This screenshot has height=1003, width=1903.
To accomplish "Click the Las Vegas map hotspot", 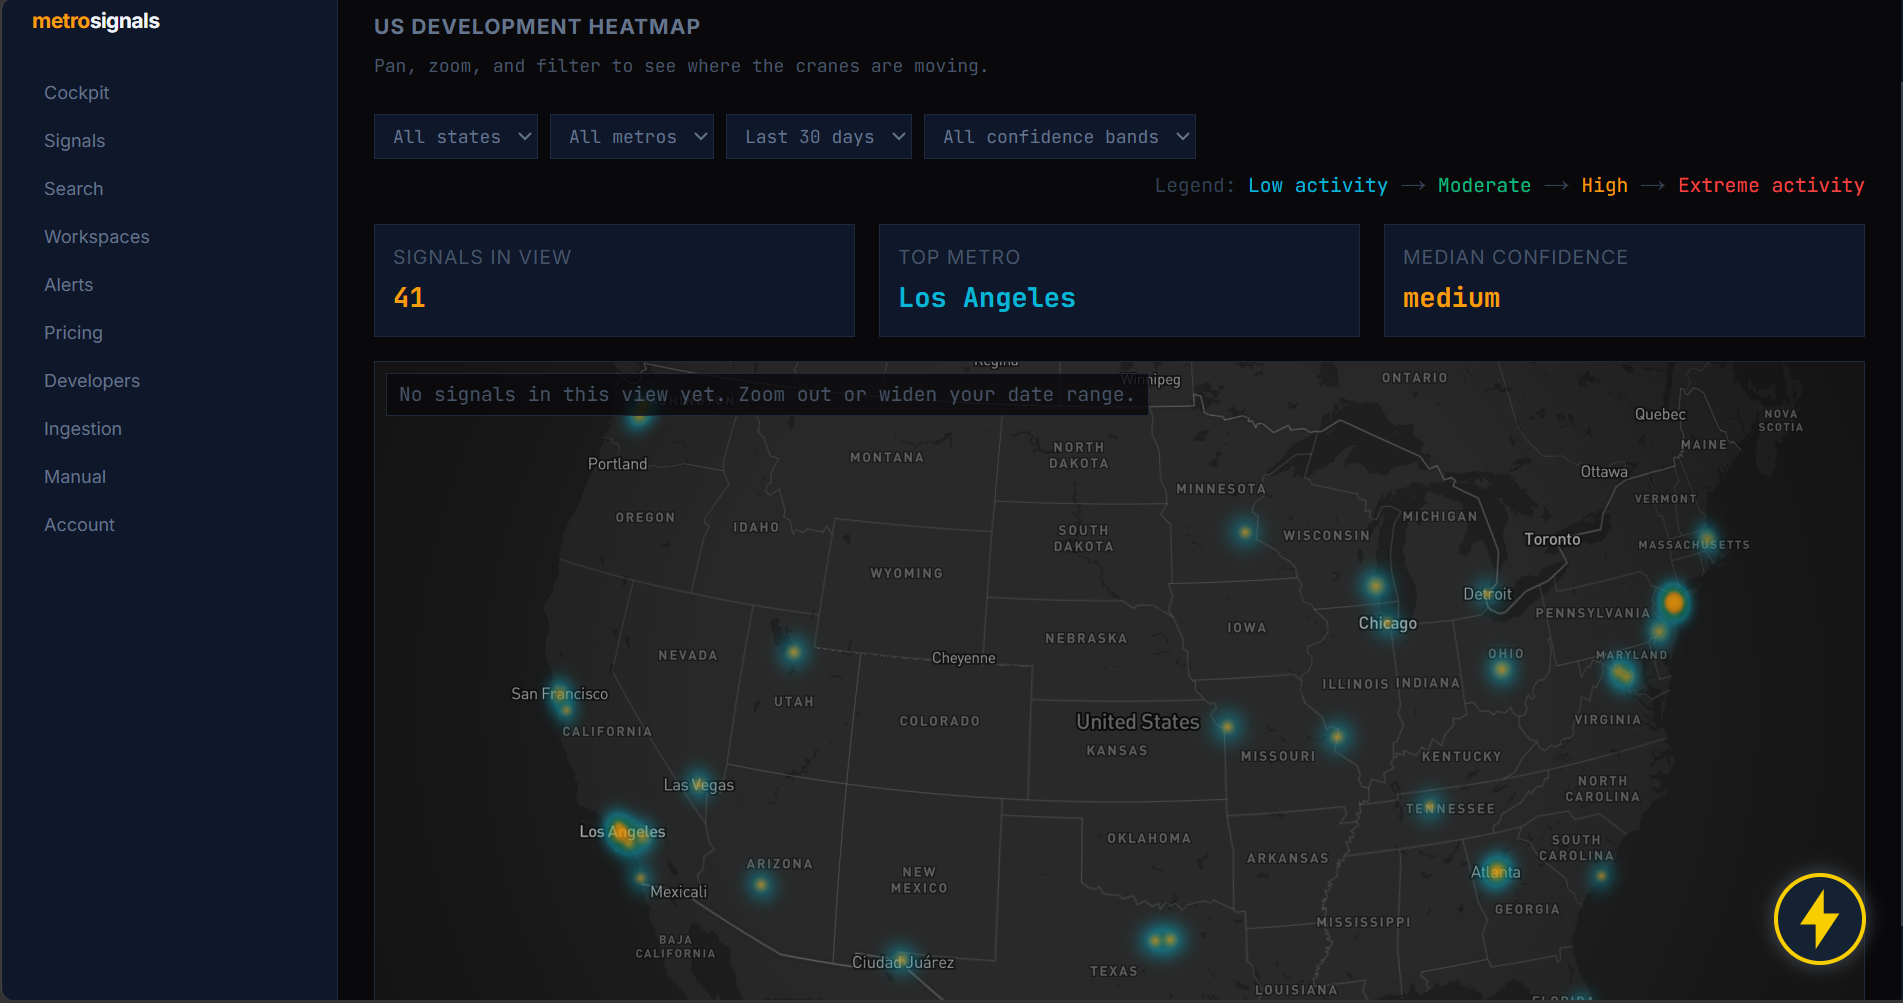I will (x=699, y=784).
